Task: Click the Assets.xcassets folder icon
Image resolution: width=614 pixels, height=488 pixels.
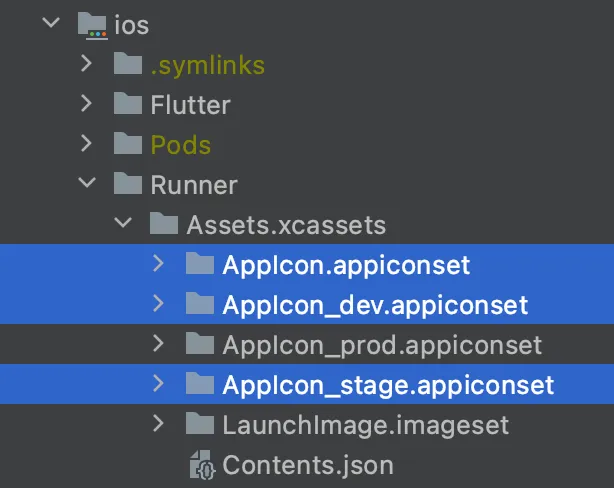Action: coord(163,224)
